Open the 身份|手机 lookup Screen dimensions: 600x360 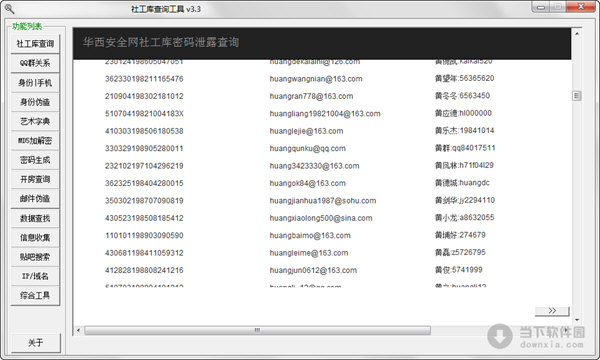click(x=35, y=83)
